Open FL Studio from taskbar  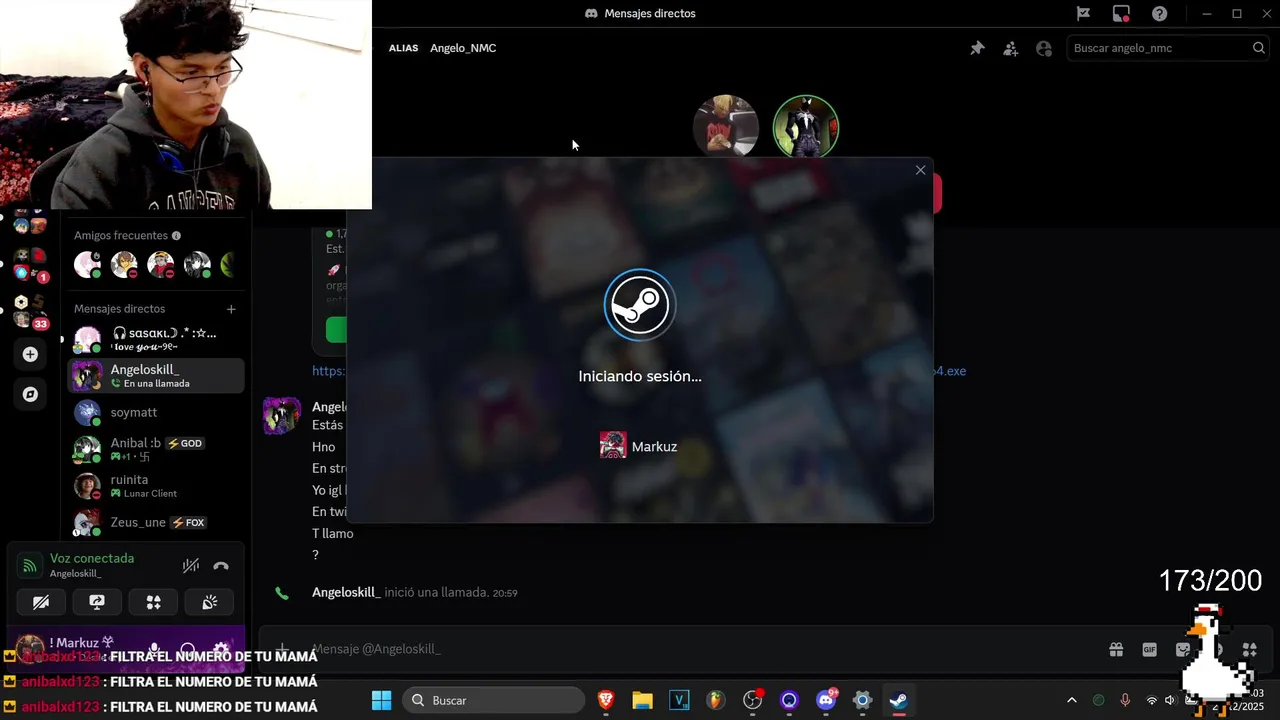pyautogui.click(x=716, y=700)
